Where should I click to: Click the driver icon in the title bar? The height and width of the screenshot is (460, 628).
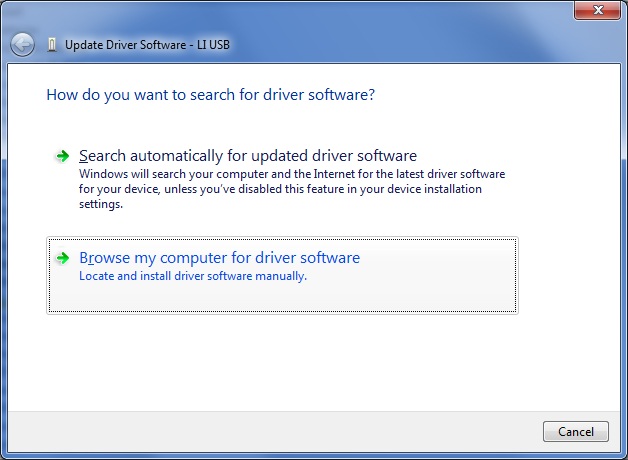(x=52, y=45)
